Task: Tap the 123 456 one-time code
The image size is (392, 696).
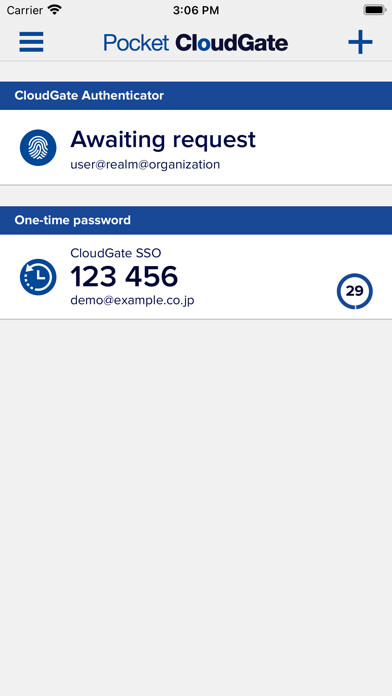Action: coord(124,277)
